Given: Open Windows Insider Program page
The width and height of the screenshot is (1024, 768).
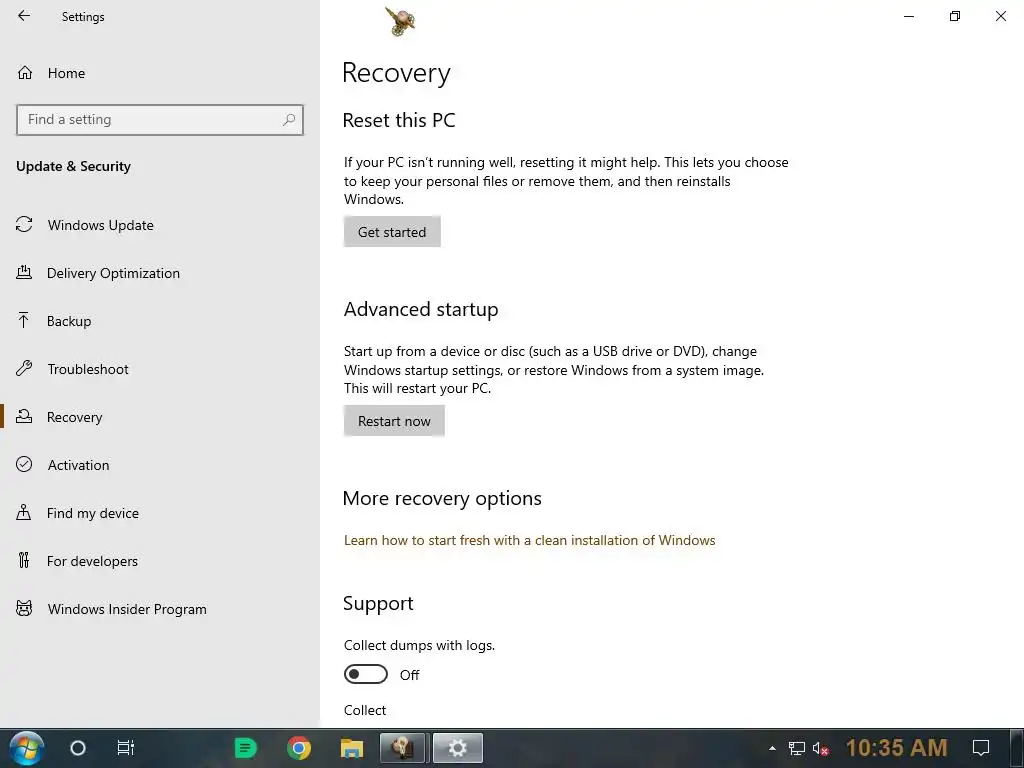Looking at the screenshot, I should click(160, 609).
